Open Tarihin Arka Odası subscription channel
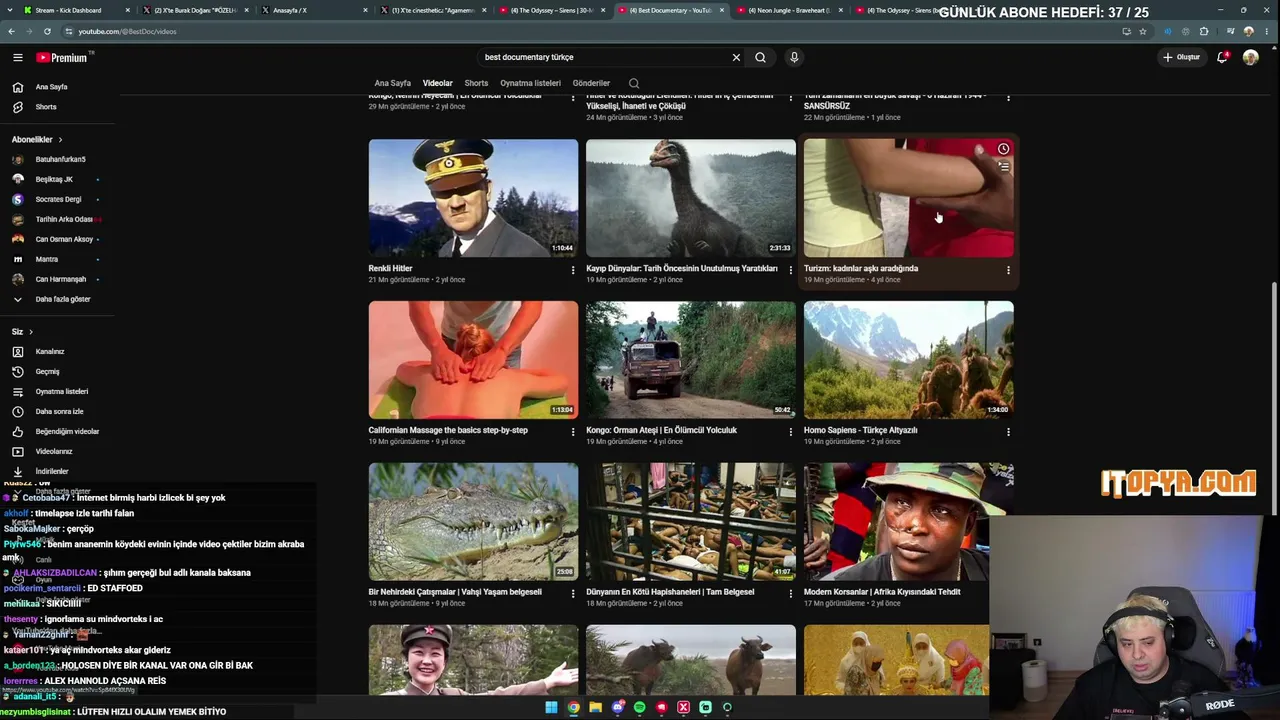The width and height of the screenshot is (1280, 720). (57, 219)
